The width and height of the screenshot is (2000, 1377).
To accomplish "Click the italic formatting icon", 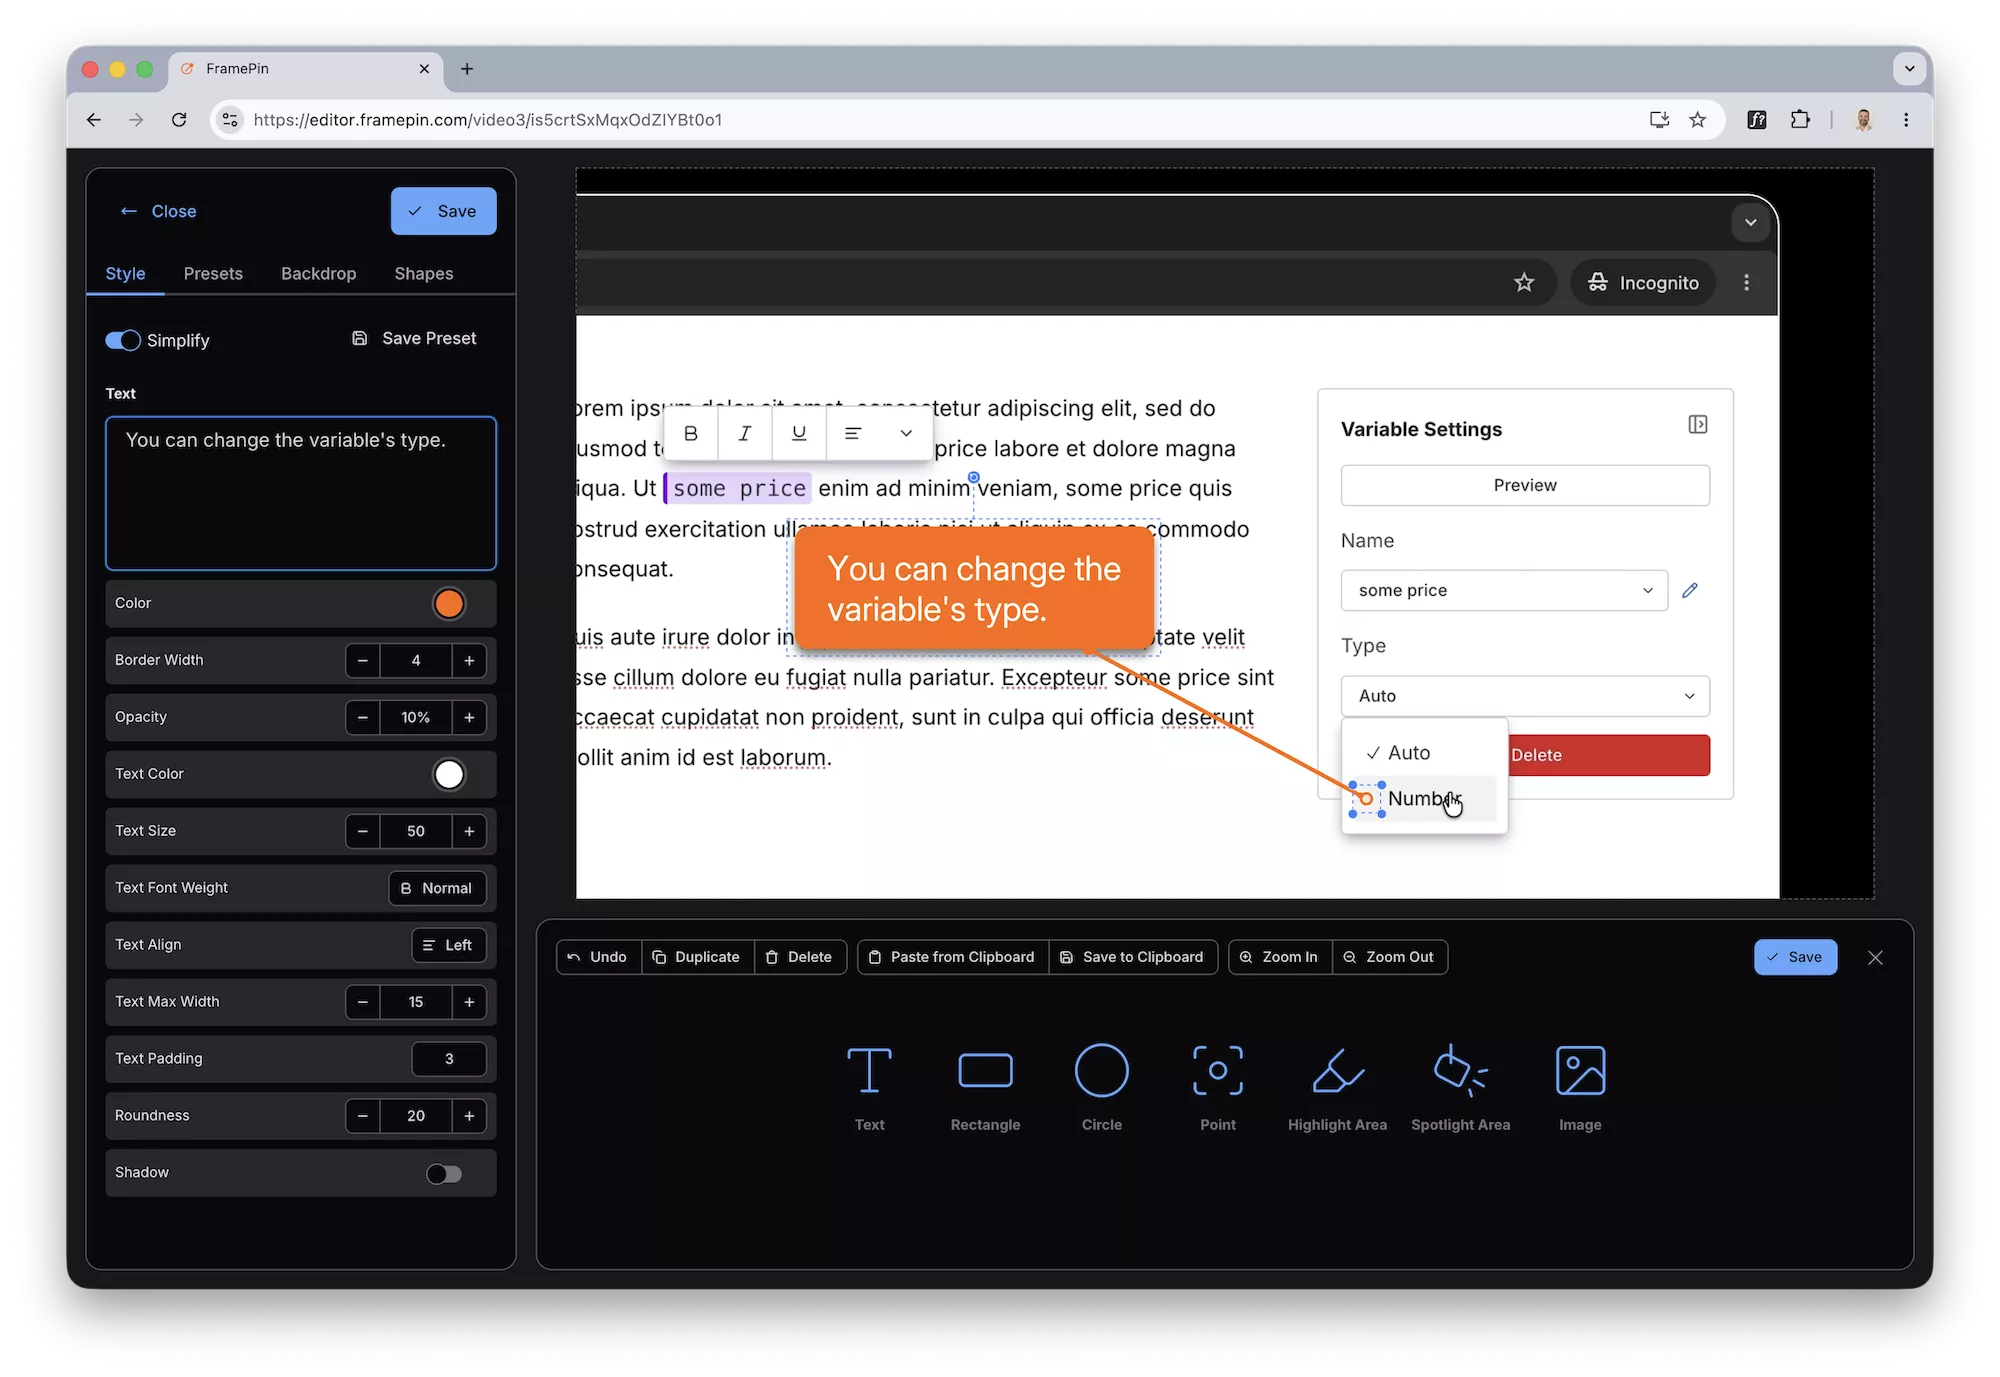I will click(x=745, y=433).
